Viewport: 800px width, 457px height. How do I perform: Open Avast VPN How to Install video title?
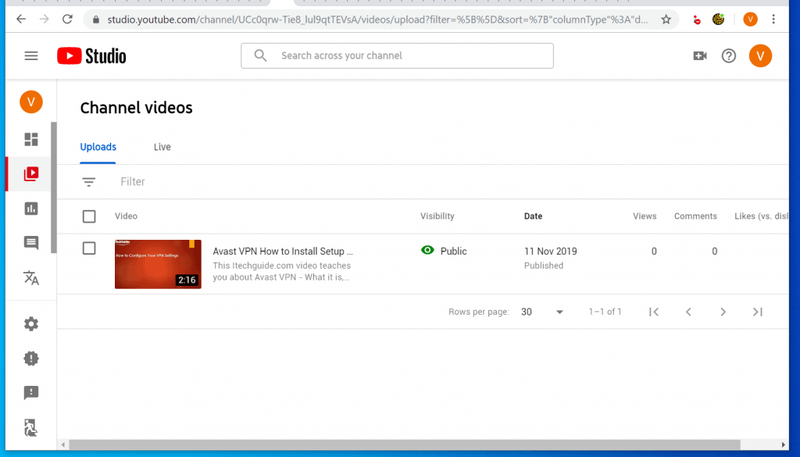[x=283, y=251]
